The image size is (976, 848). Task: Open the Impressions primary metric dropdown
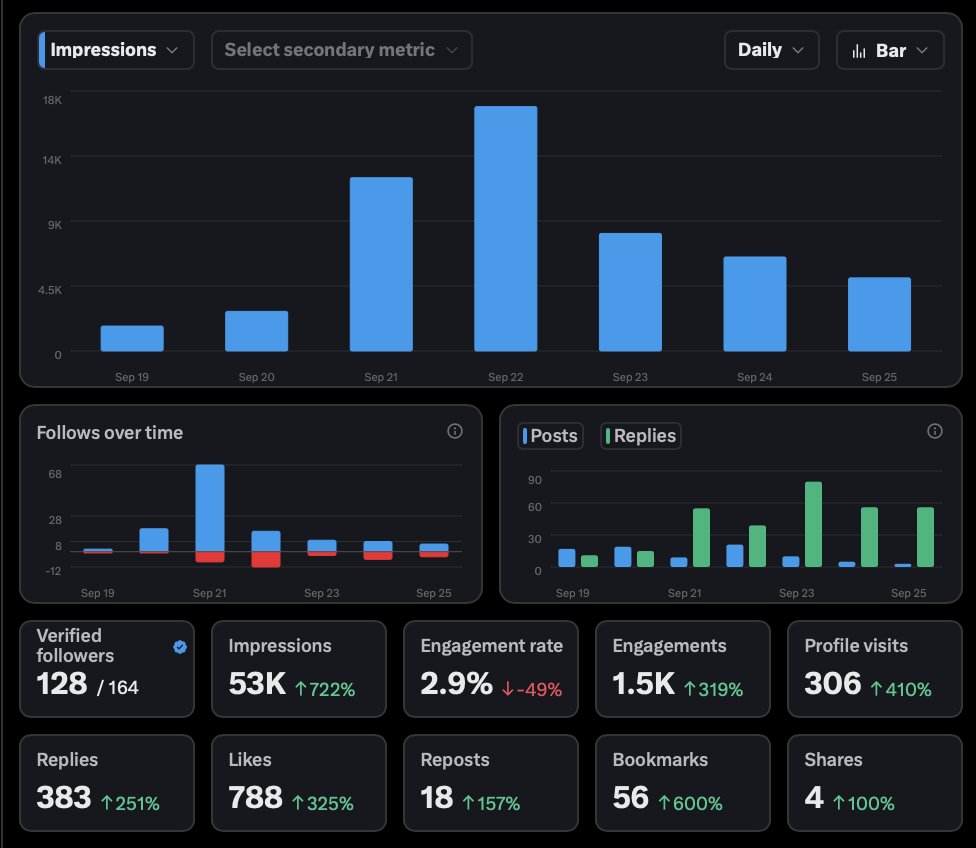(x=116, y=50)
